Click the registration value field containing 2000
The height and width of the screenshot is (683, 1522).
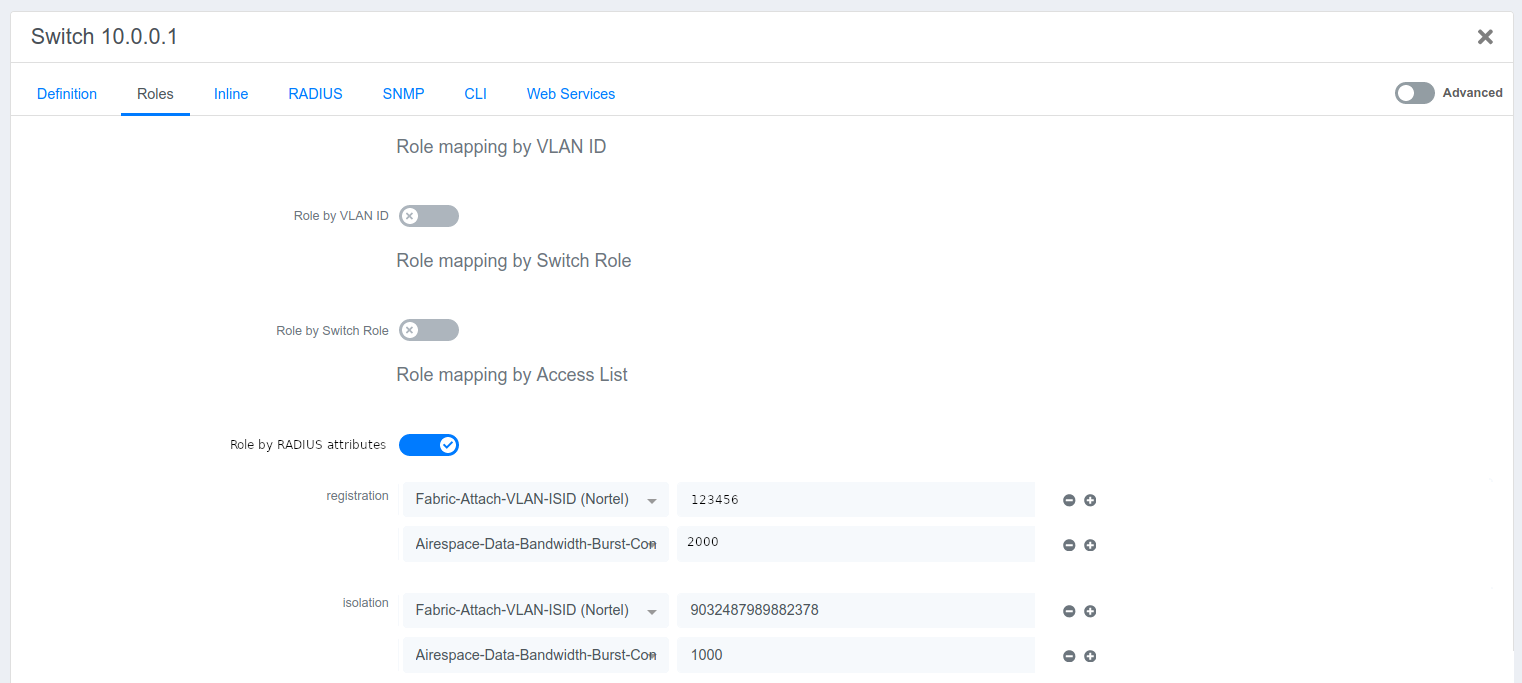pos(856,544)
